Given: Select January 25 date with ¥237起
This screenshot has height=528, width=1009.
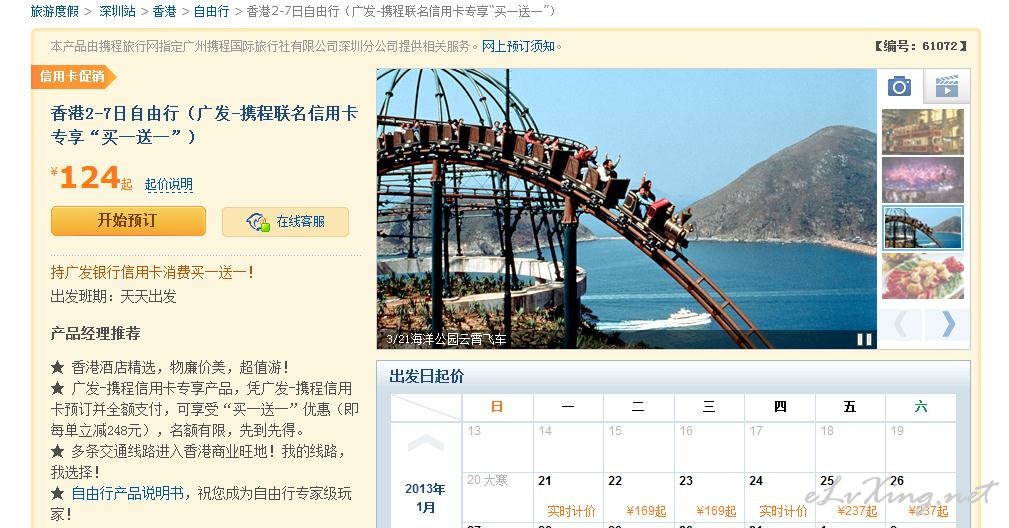Looking at the screenshot, I should (850, 496).
